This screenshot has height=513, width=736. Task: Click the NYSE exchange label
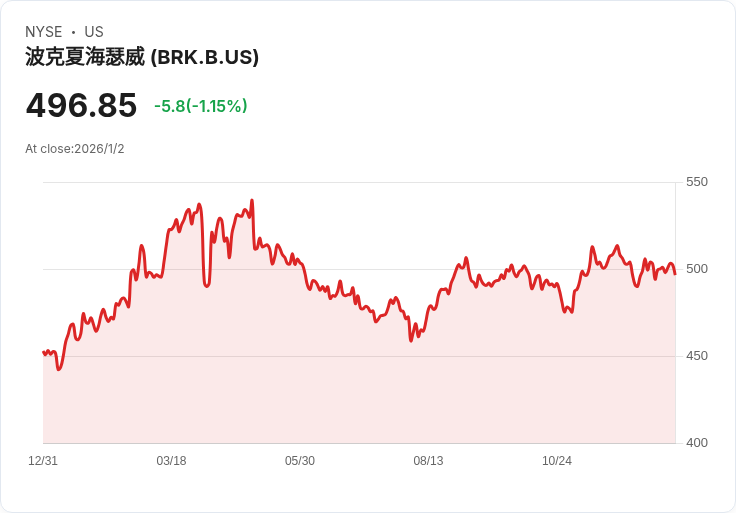(43, 32)
